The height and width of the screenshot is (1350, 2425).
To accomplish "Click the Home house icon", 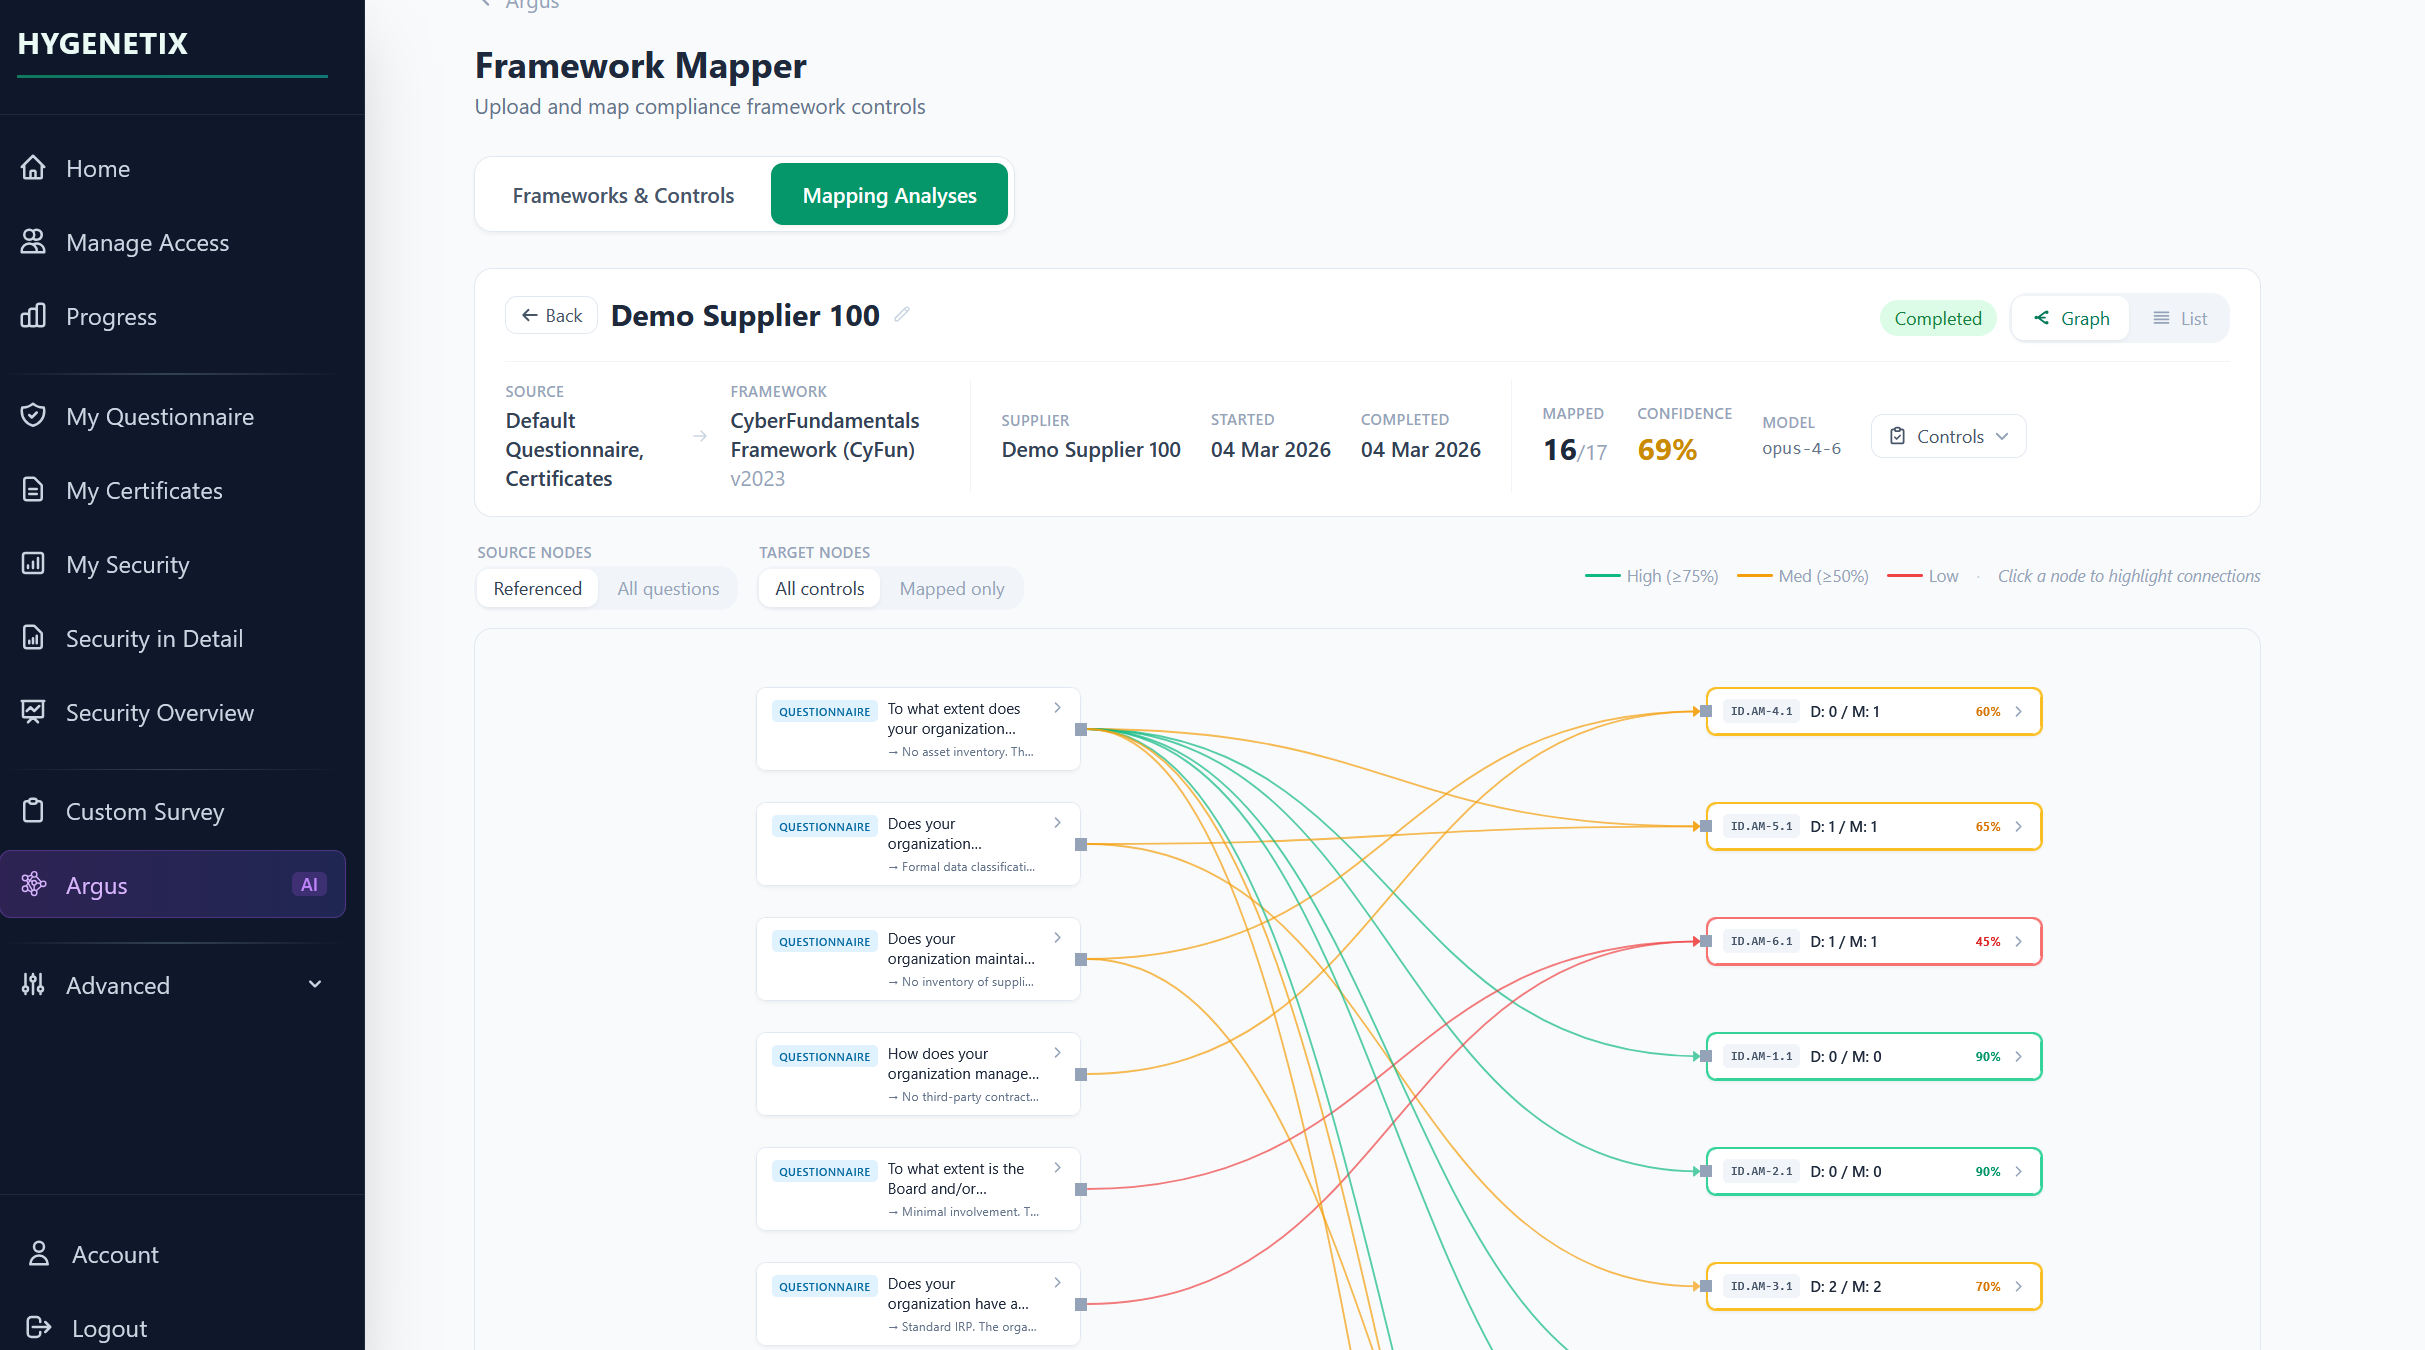I will point(33,168).
